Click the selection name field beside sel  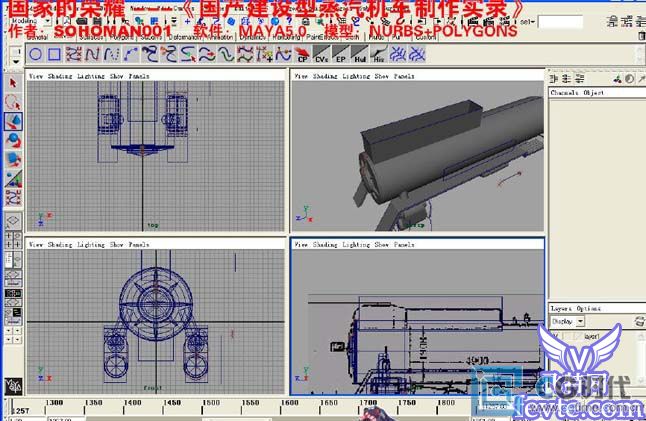(560, 22)
